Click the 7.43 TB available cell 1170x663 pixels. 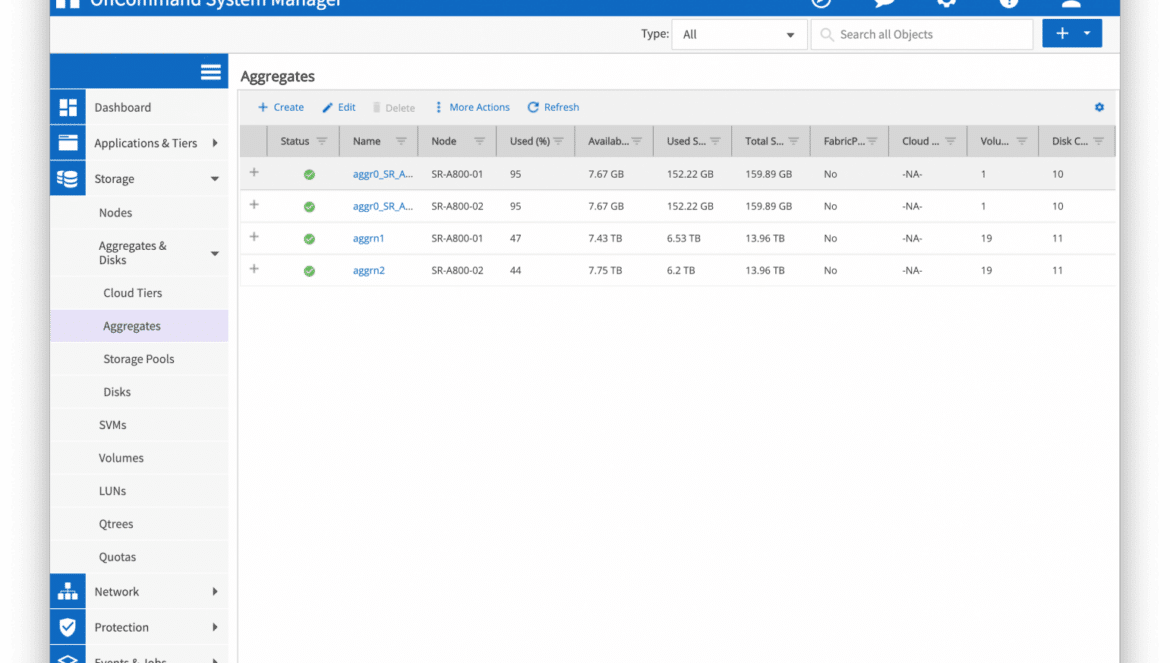pyautogui.click(x=605, y=239)
